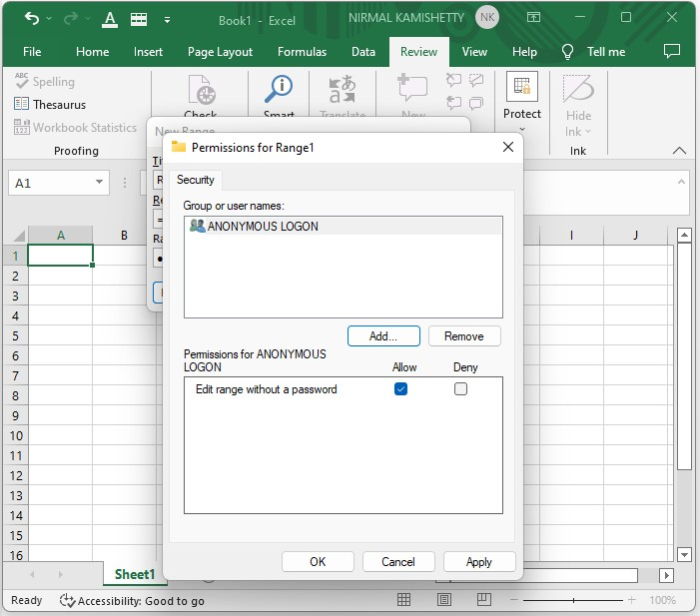The width and height of the screenshot is (700, 616).
Task: Check Deny for Edit range without password
Action: (460, 389)
